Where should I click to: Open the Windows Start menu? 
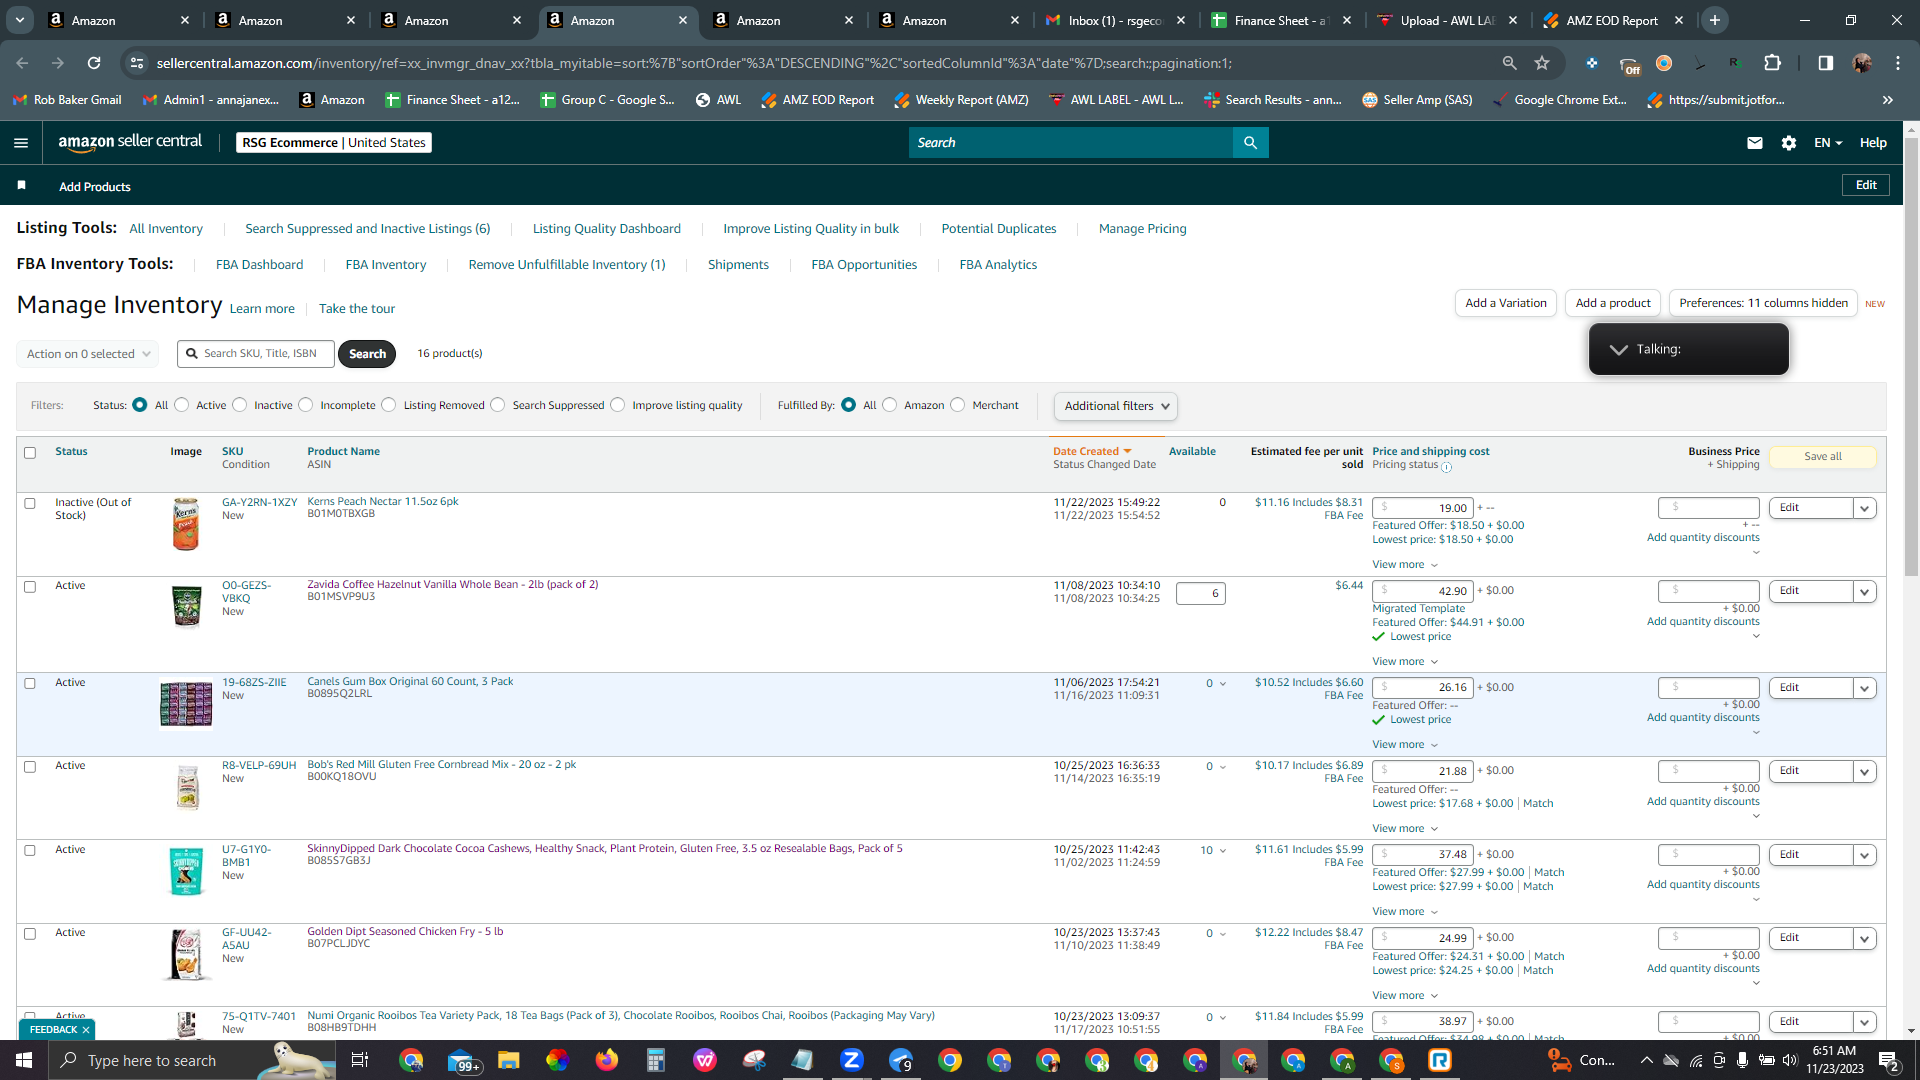(24, 1060)
